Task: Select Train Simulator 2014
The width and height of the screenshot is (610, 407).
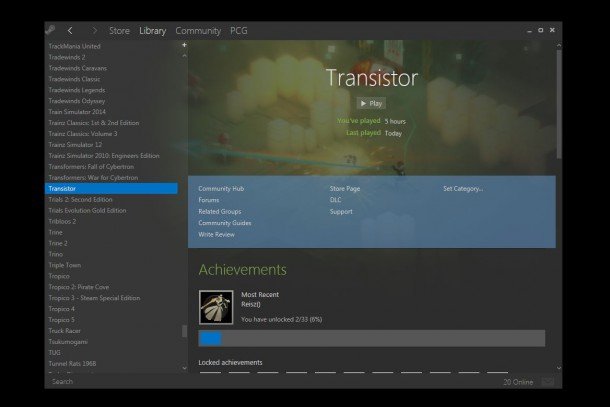Action: (77, 112)
